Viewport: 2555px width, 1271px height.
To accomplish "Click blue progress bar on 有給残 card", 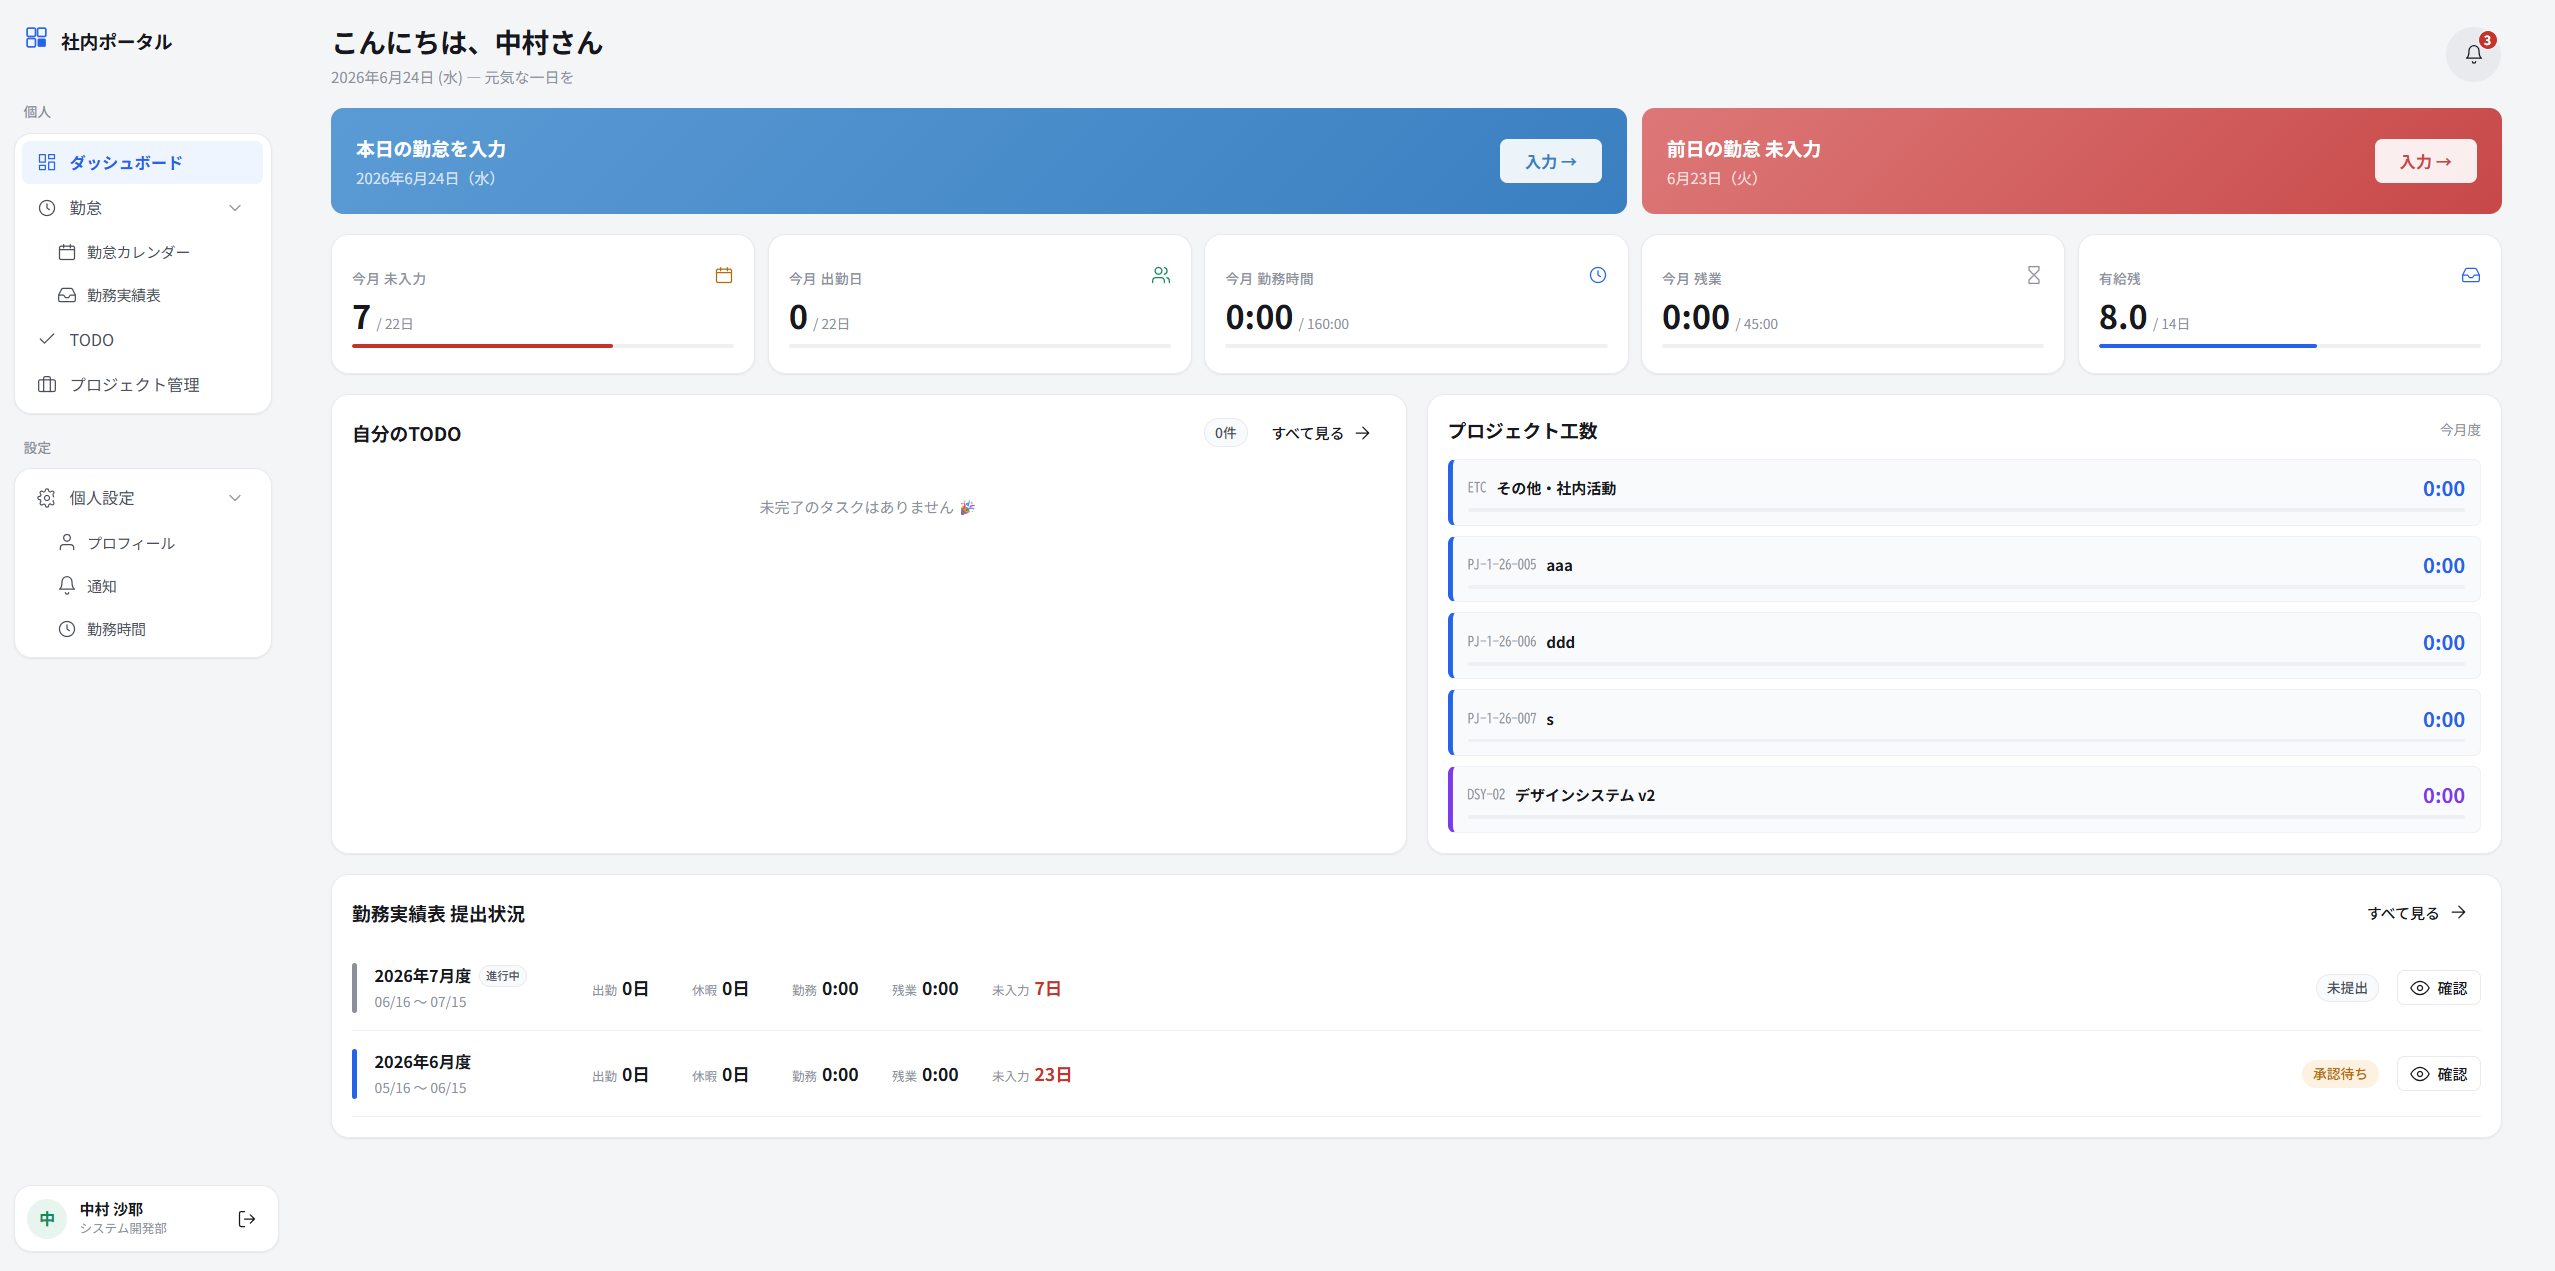I will (x=2207, y=346).
